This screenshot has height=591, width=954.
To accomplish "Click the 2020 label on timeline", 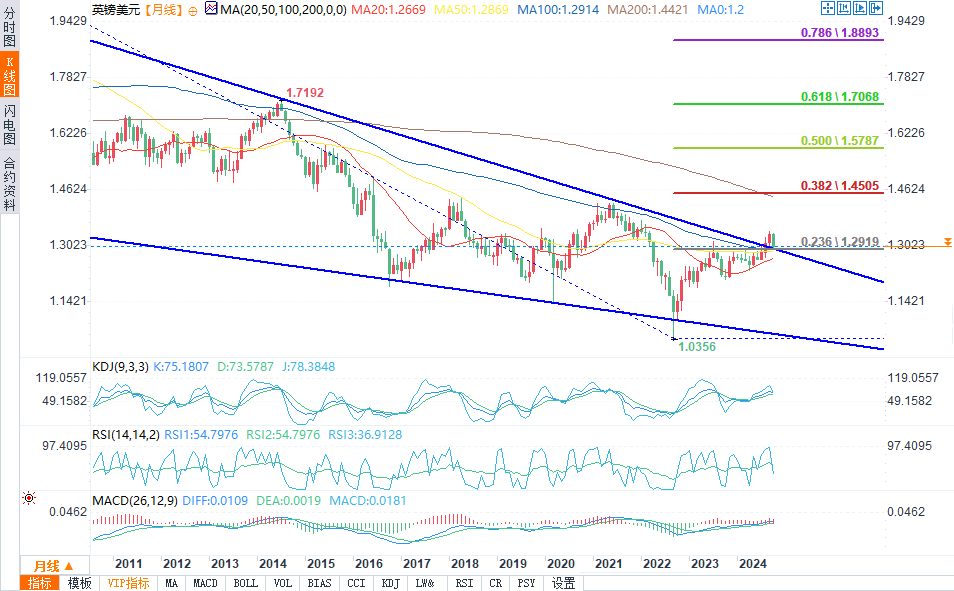I will 560,563.
